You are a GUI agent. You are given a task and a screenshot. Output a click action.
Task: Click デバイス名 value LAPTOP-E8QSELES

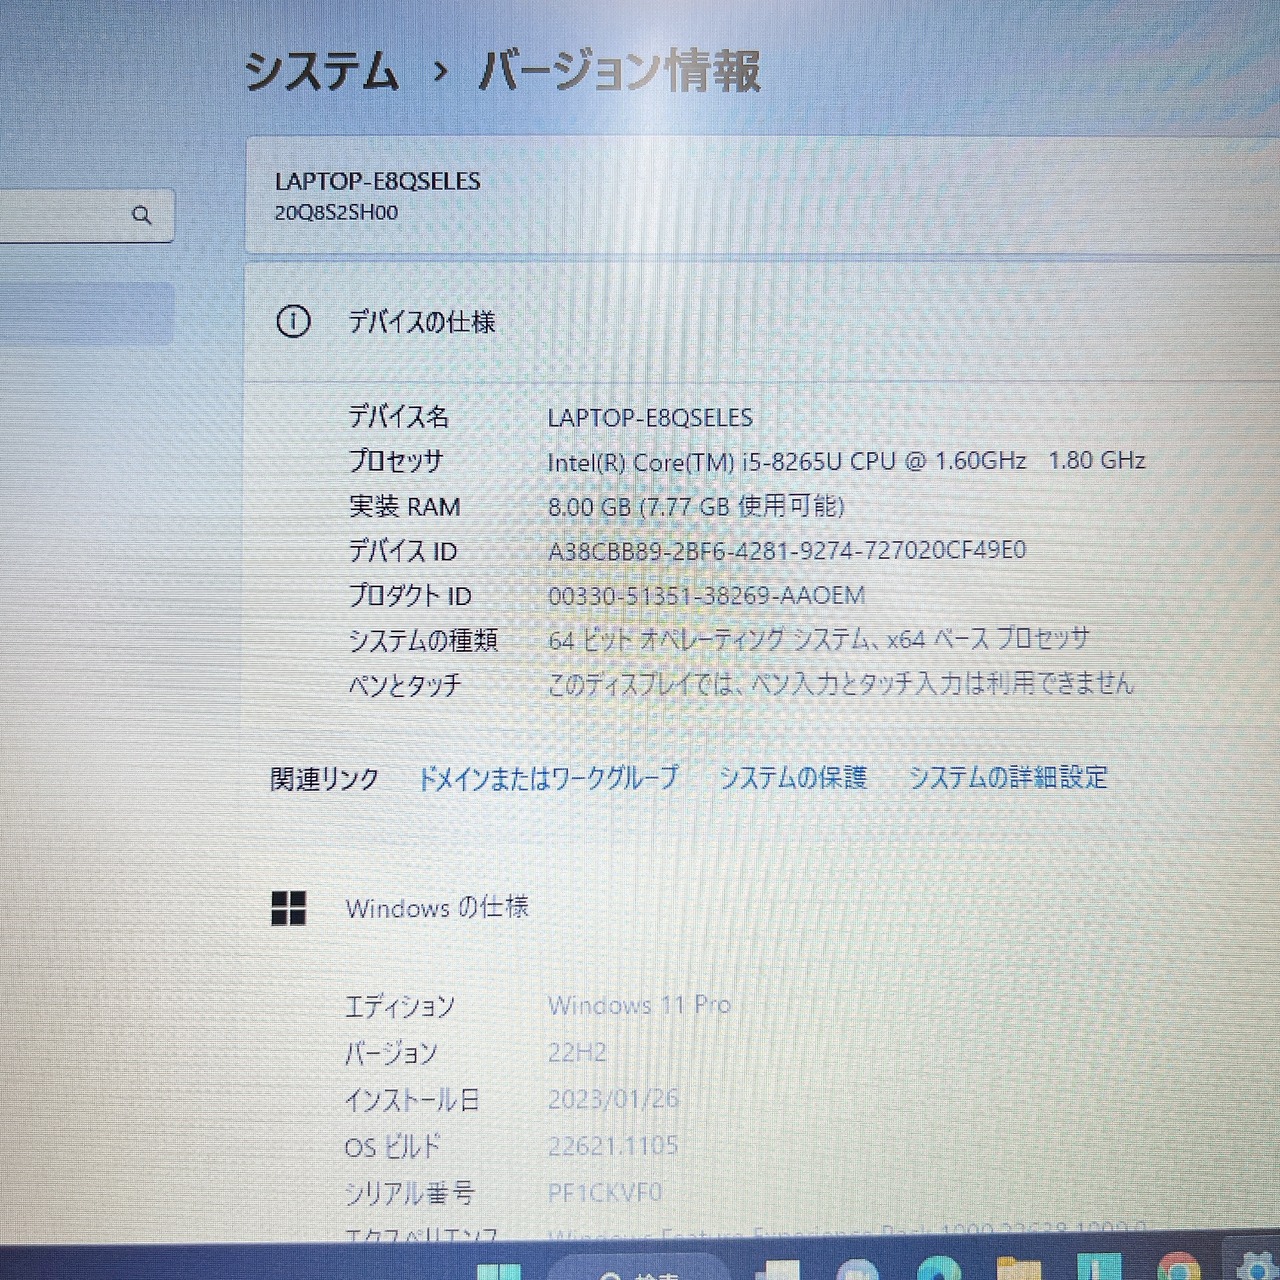point(650,418)
